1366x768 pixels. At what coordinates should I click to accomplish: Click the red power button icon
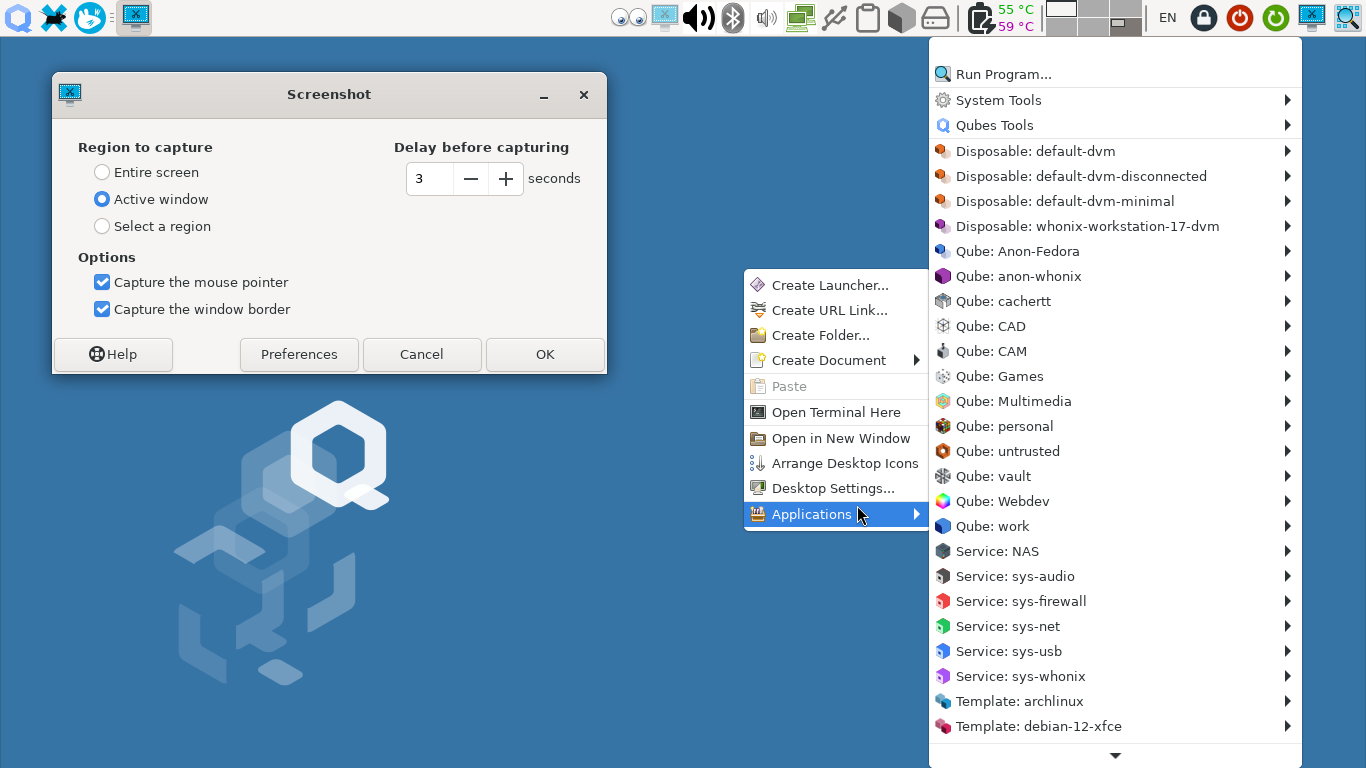coord(1239,18)
